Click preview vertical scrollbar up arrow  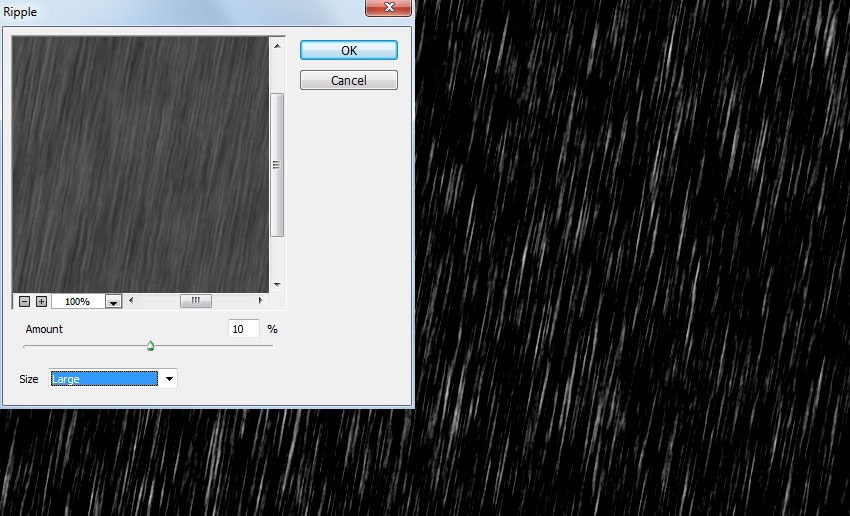coord(277,46)
